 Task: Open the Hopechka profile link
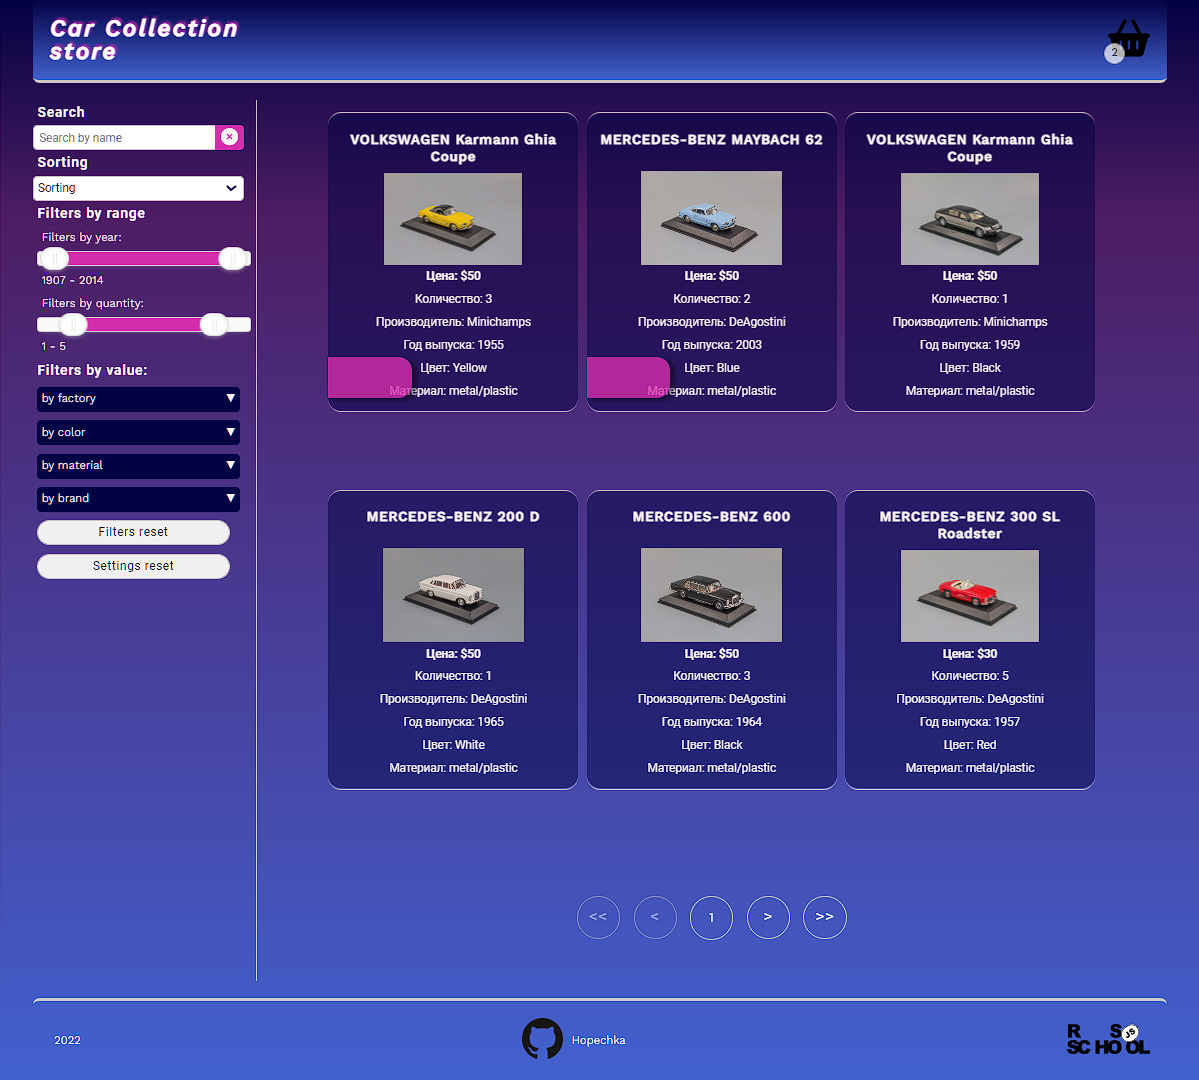pos(599,1040)
